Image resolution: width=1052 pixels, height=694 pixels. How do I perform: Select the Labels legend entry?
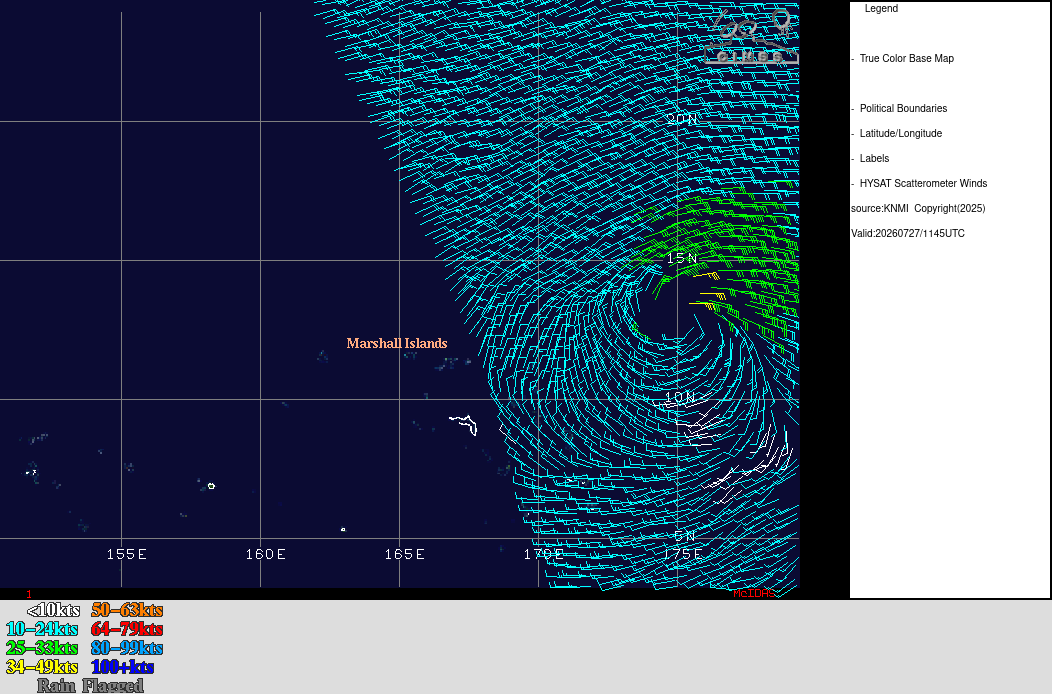(874, 158)
